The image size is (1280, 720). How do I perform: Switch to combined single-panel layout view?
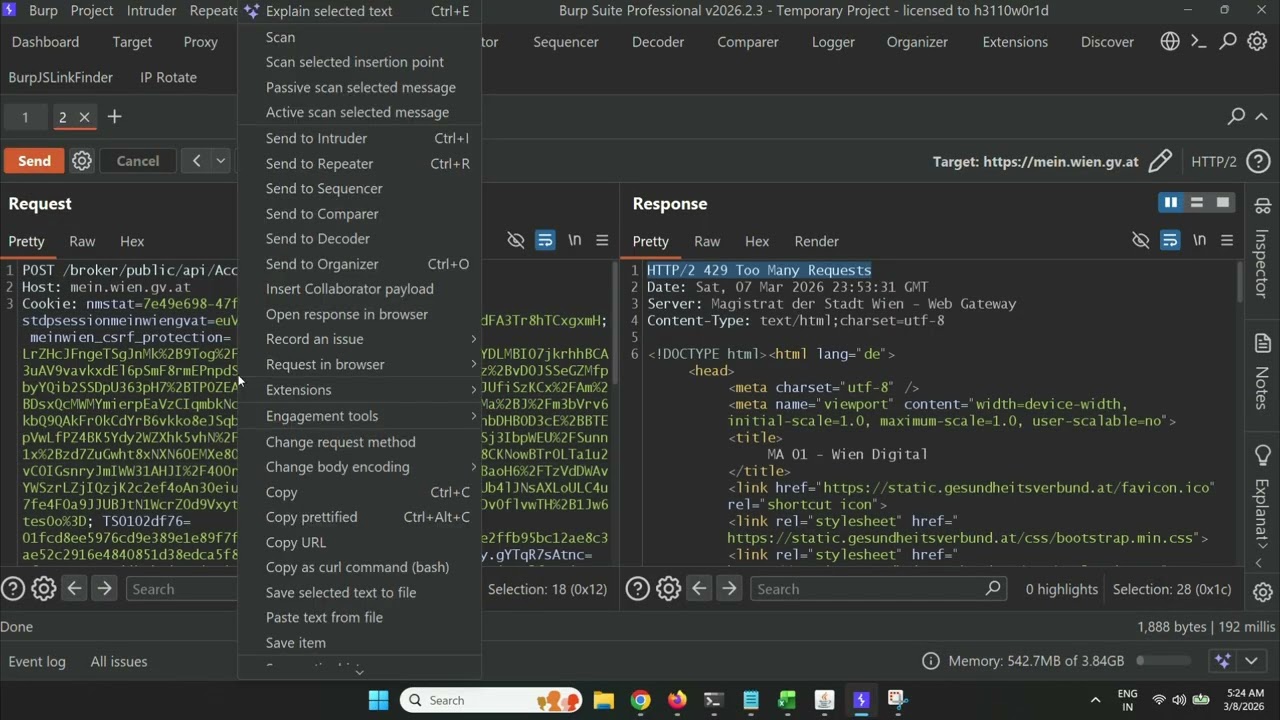(1222, 203)
